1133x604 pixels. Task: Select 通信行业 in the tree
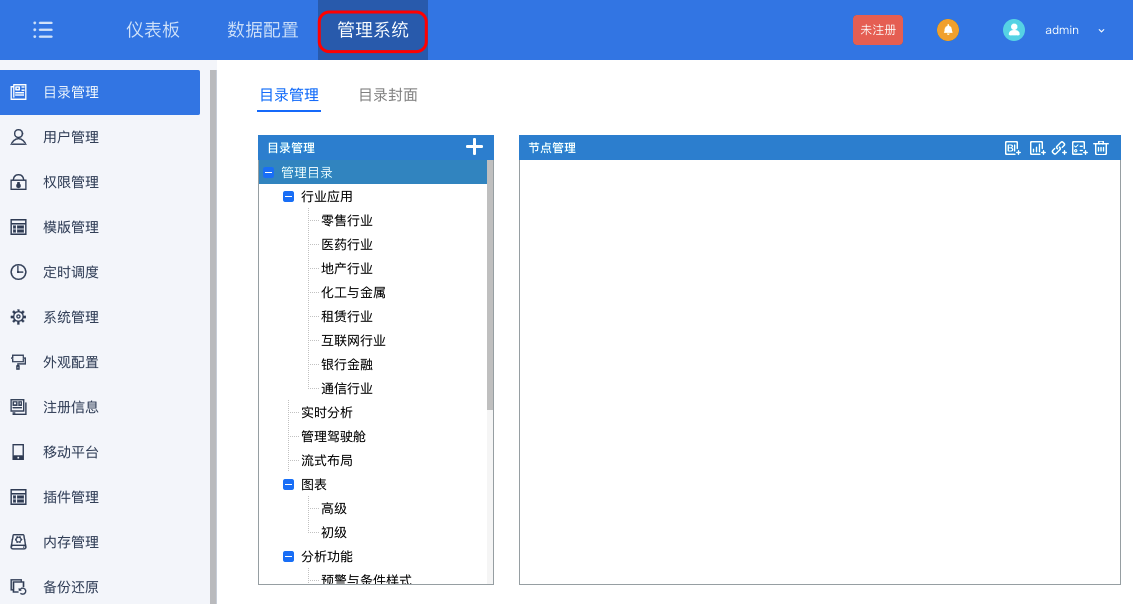click(347, 389)
